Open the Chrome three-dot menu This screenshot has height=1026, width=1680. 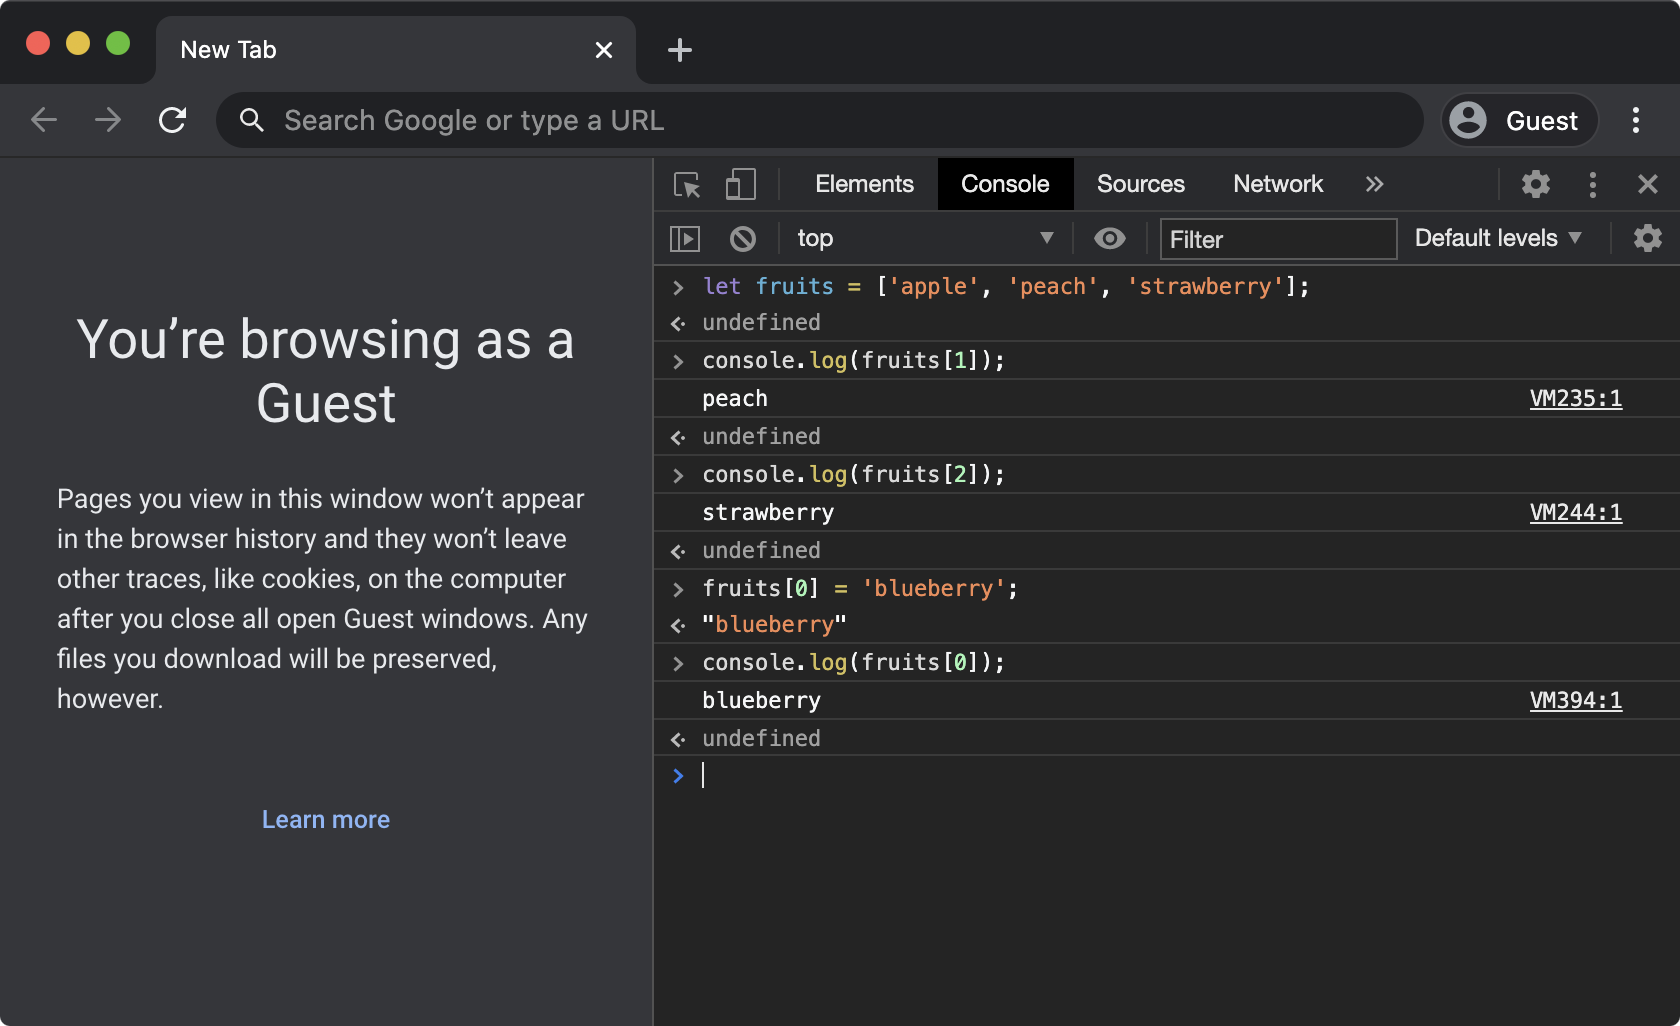[1636, 120]
